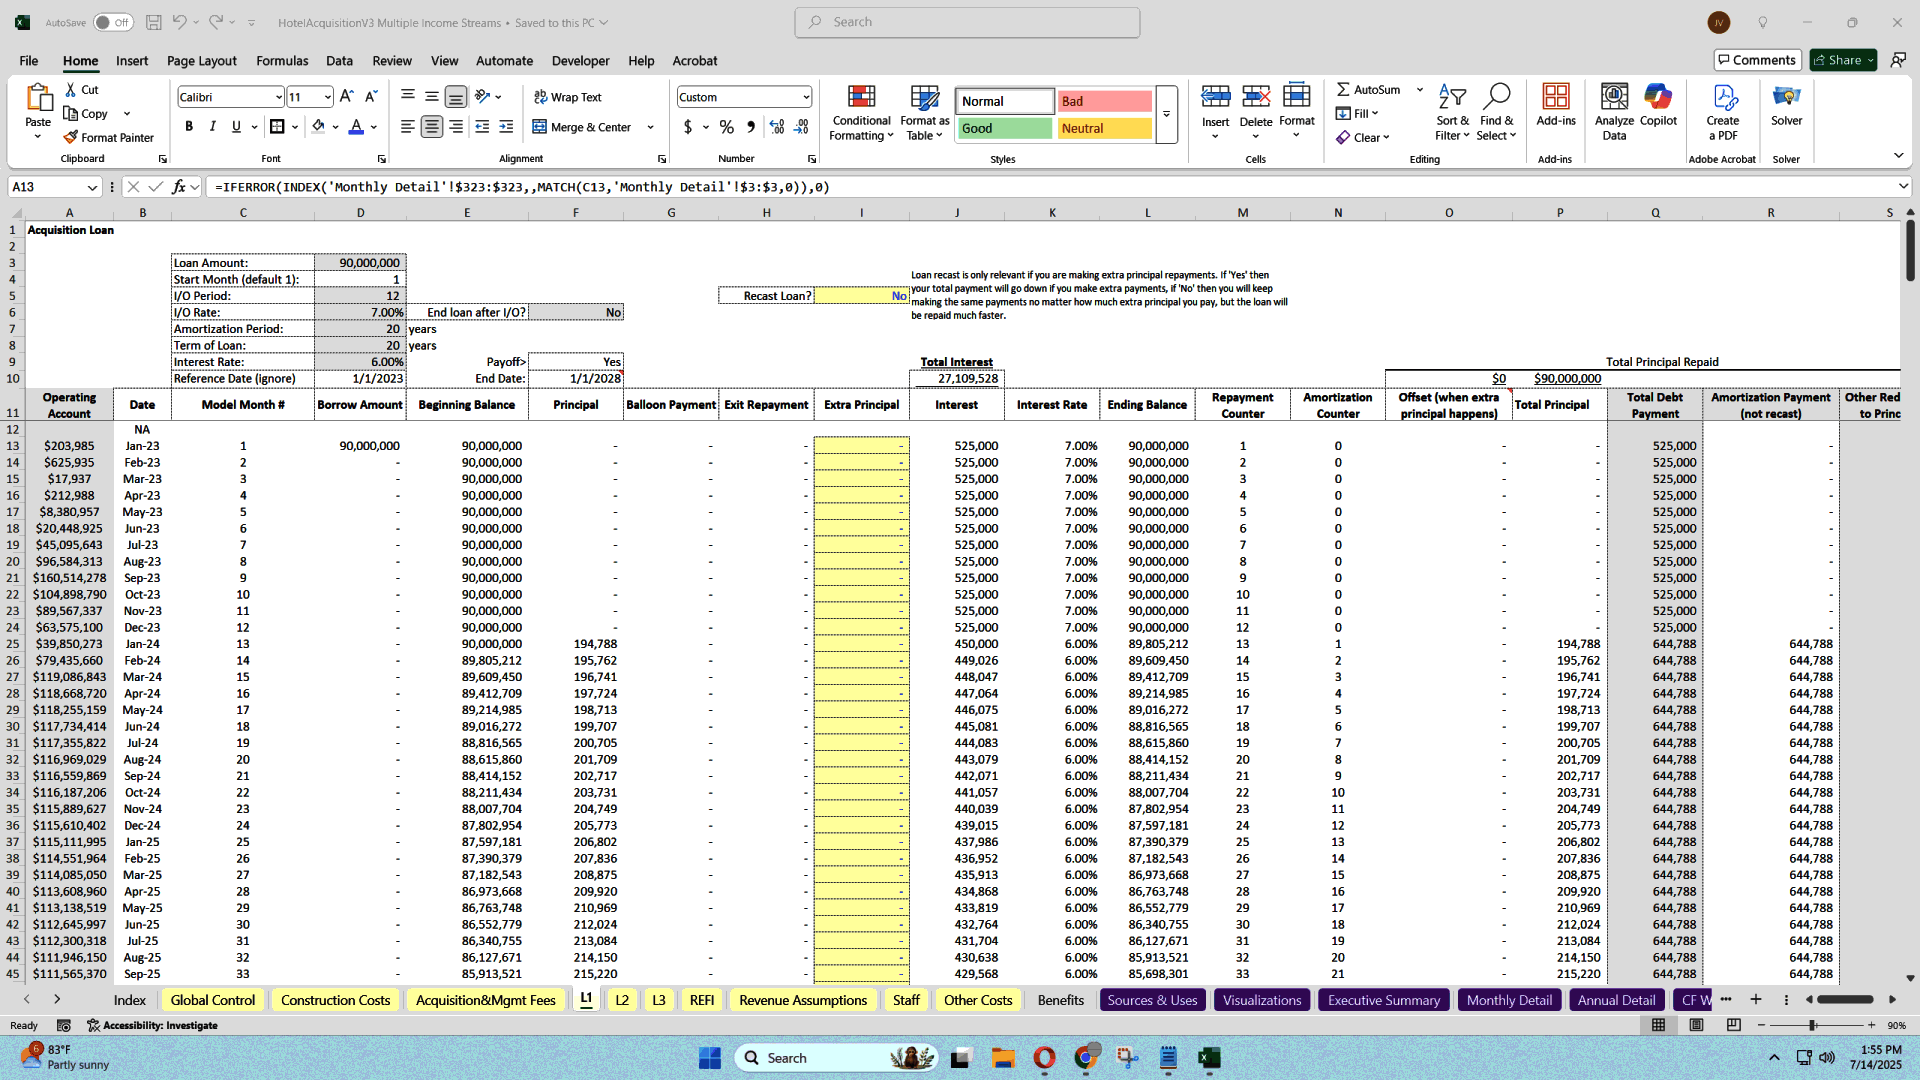Click the Percent Style icon

pos(727,127)
